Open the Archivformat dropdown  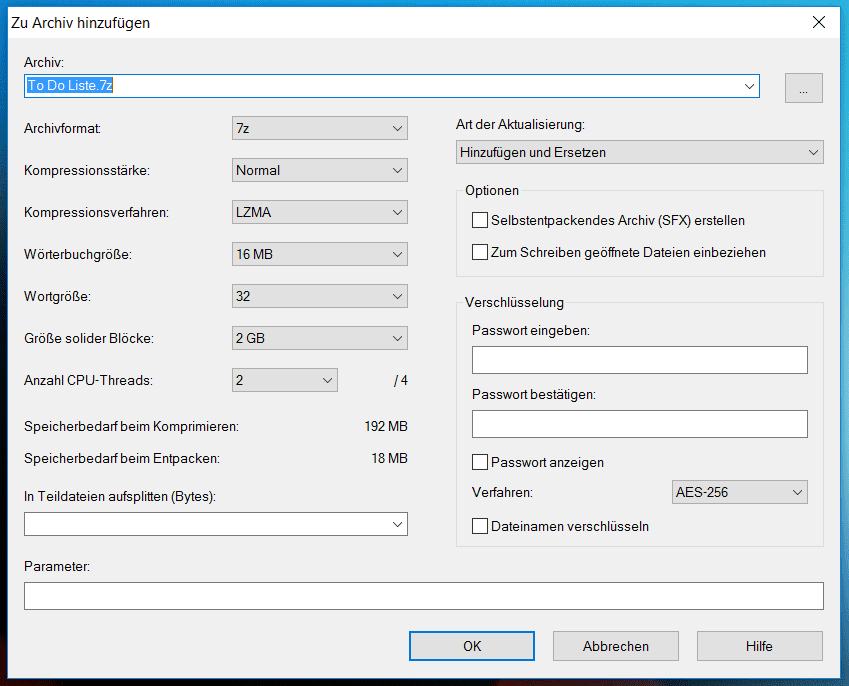pos(319,128)
